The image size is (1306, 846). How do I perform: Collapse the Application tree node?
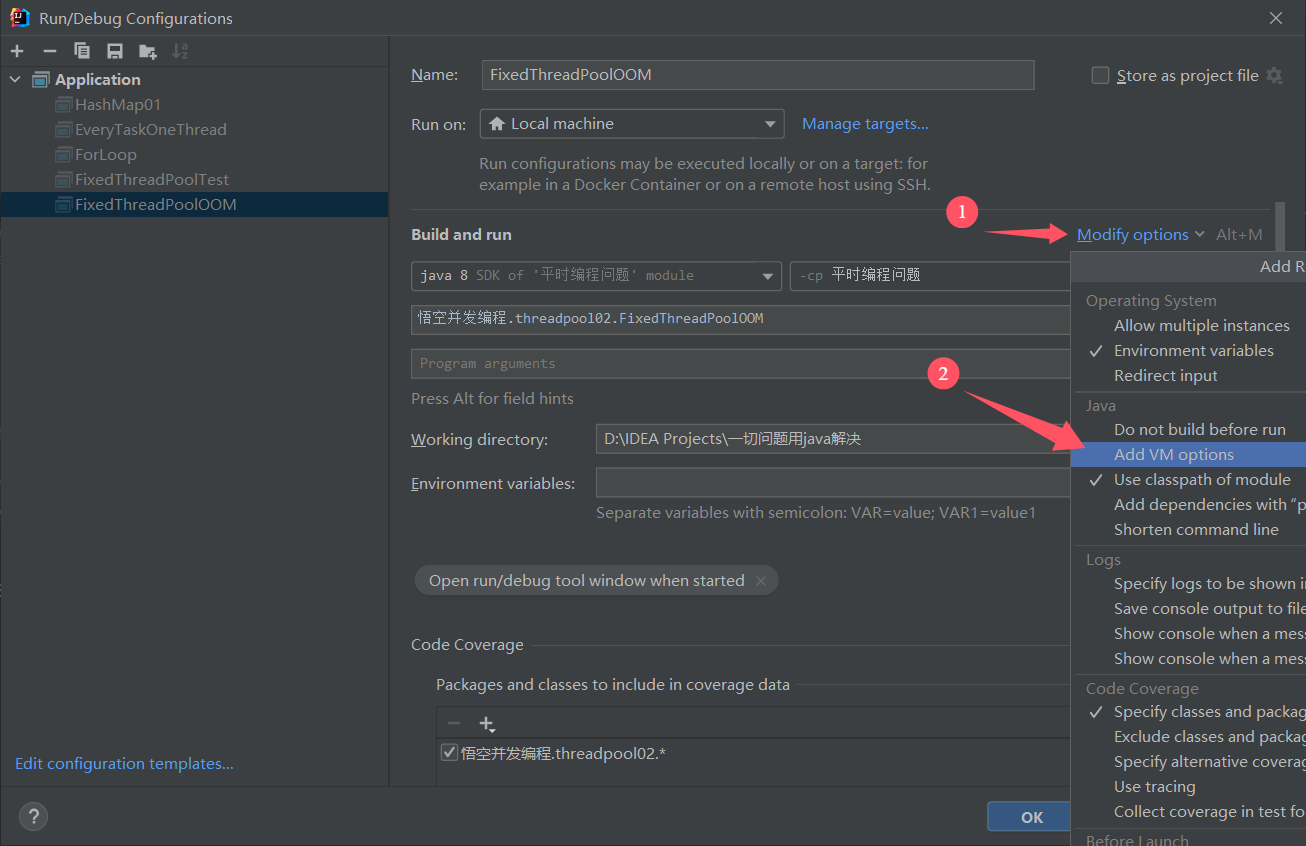[14, 79]
